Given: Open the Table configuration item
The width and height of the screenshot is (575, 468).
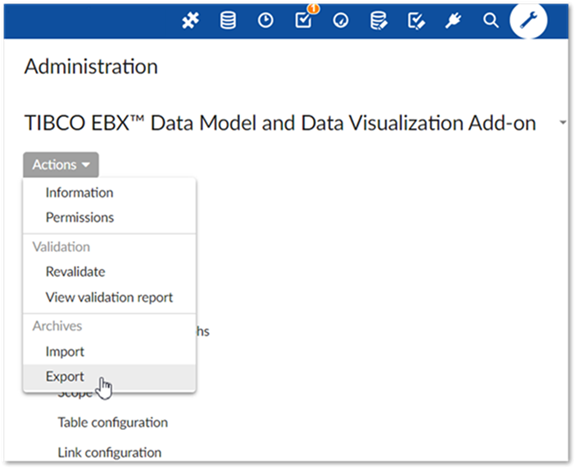Looking at the screenshot, I should tap(113, 423).
